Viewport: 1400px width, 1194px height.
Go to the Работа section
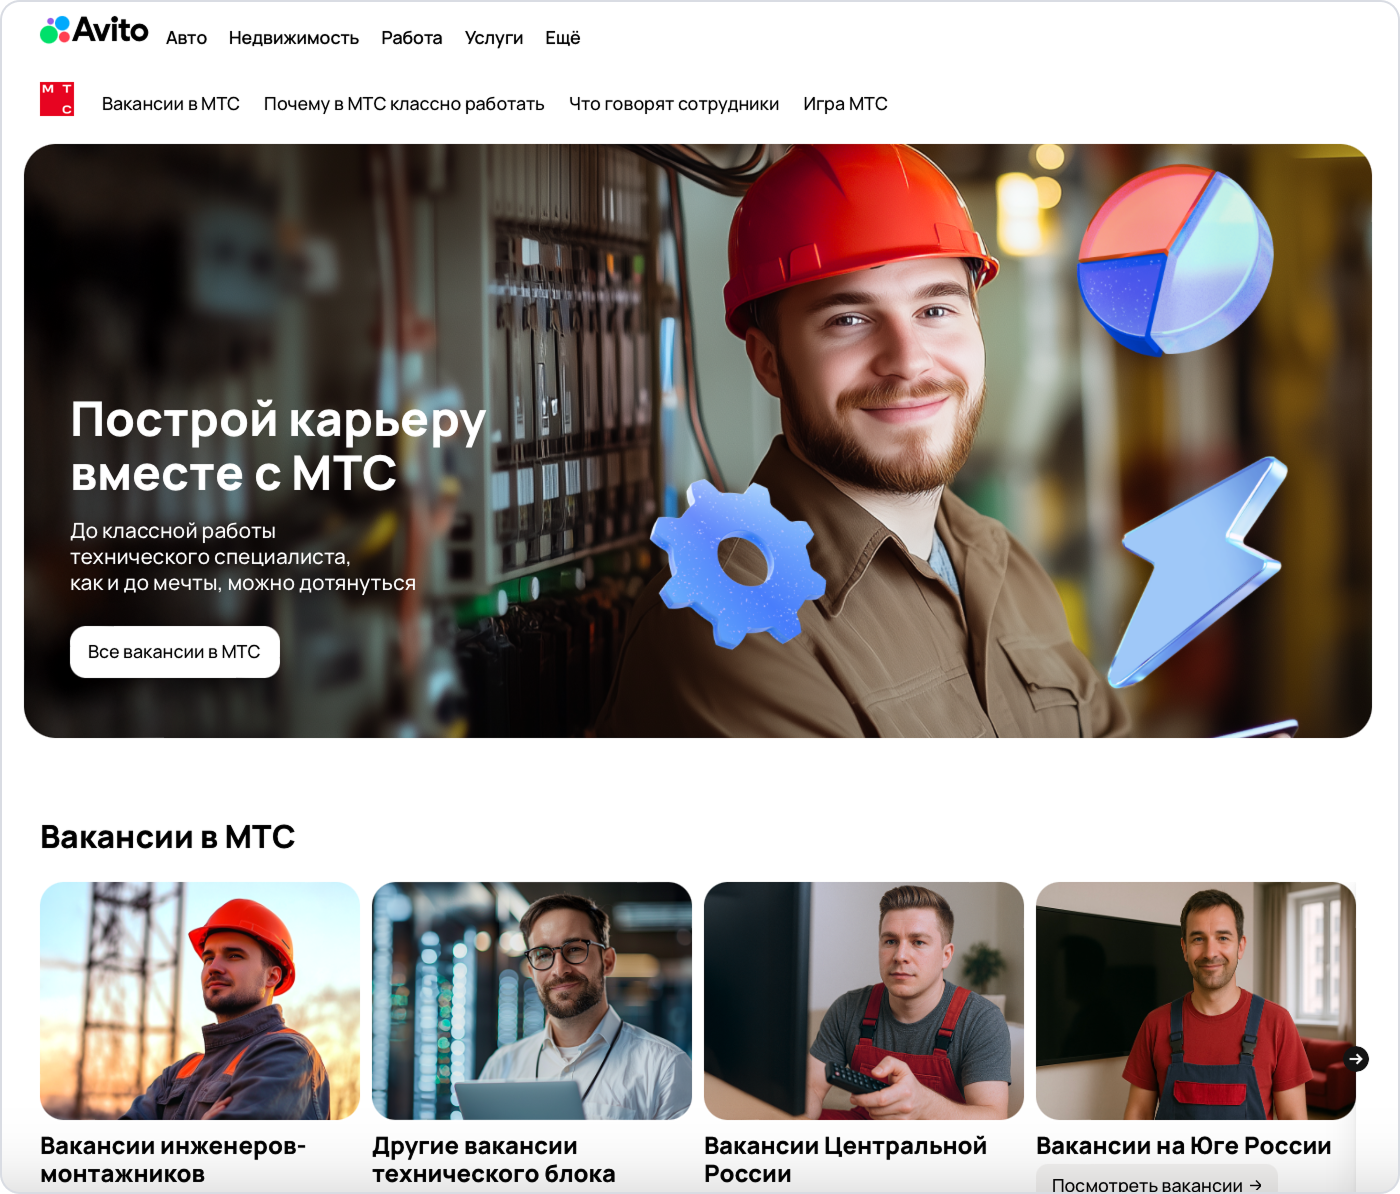coord(411,38)
